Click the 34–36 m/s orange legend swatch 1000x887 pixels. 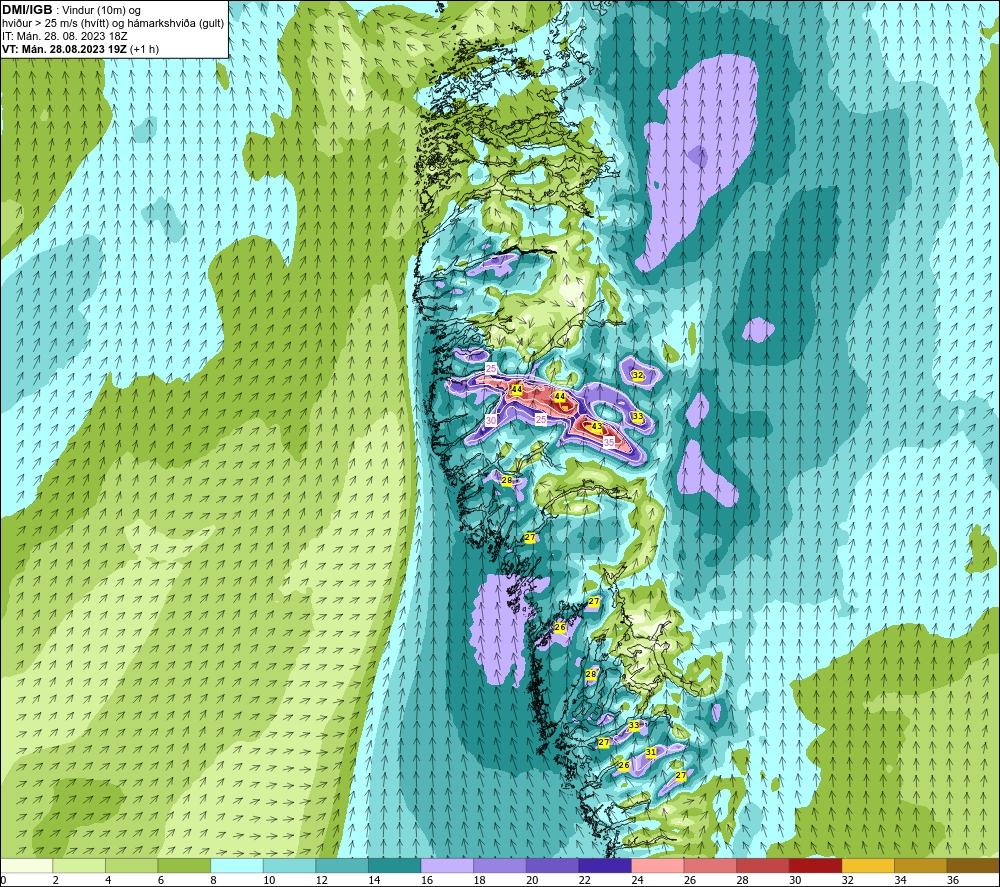(921, 865)
